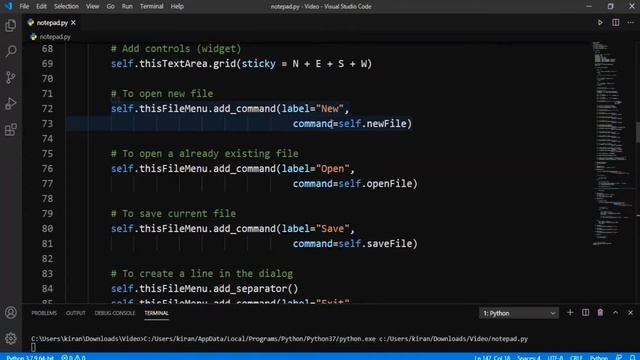The image size is (640, 360).
Task: Click the '"Save"' string on line 80
Action: [333, 229]
